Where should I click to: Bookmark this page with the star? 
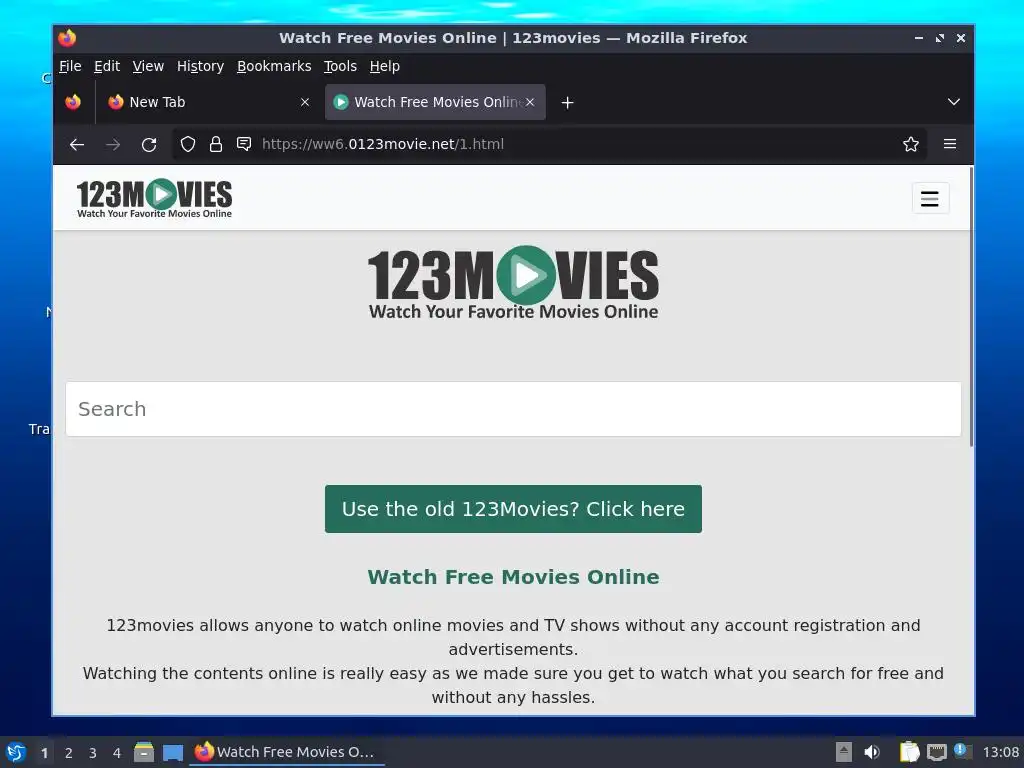tap(910, 144)
